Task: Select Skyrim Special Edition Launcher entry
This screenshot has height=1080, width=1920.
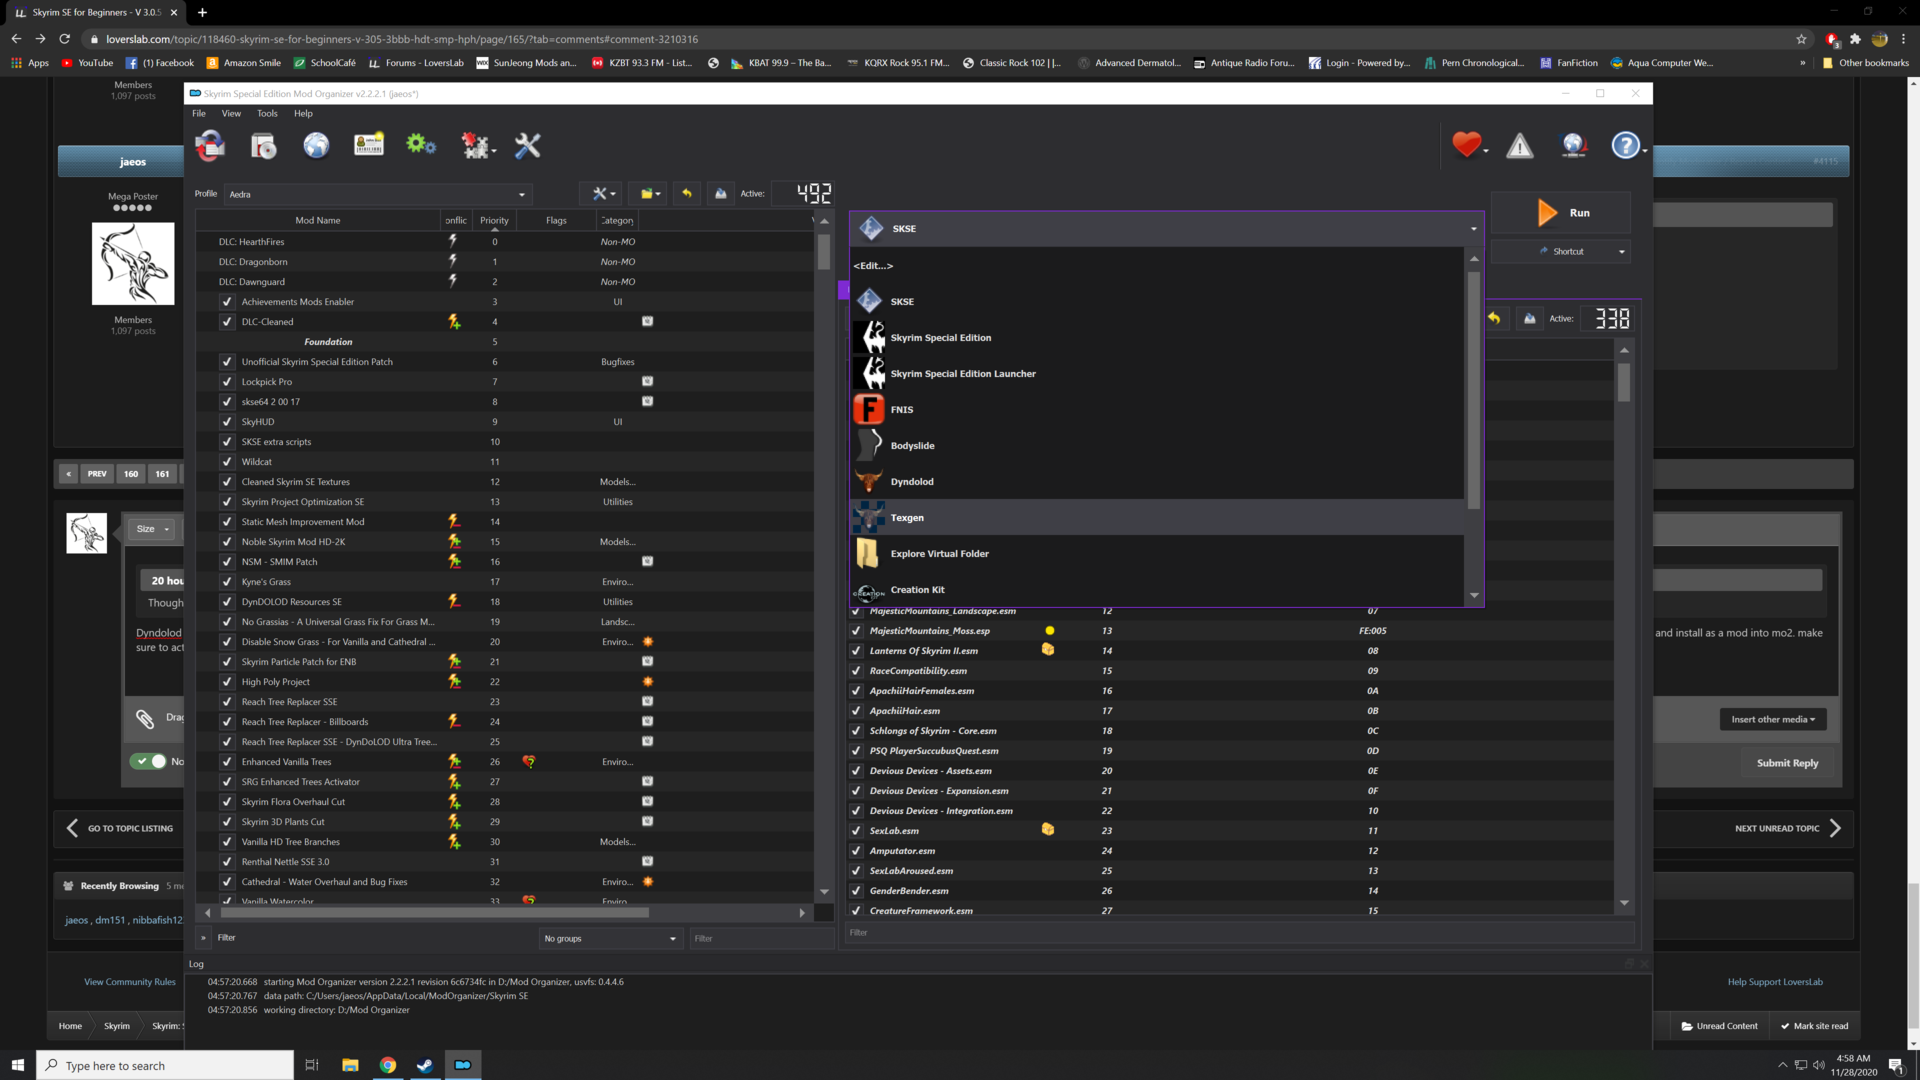Action: pyautogui.click(x=1157, y=373)
